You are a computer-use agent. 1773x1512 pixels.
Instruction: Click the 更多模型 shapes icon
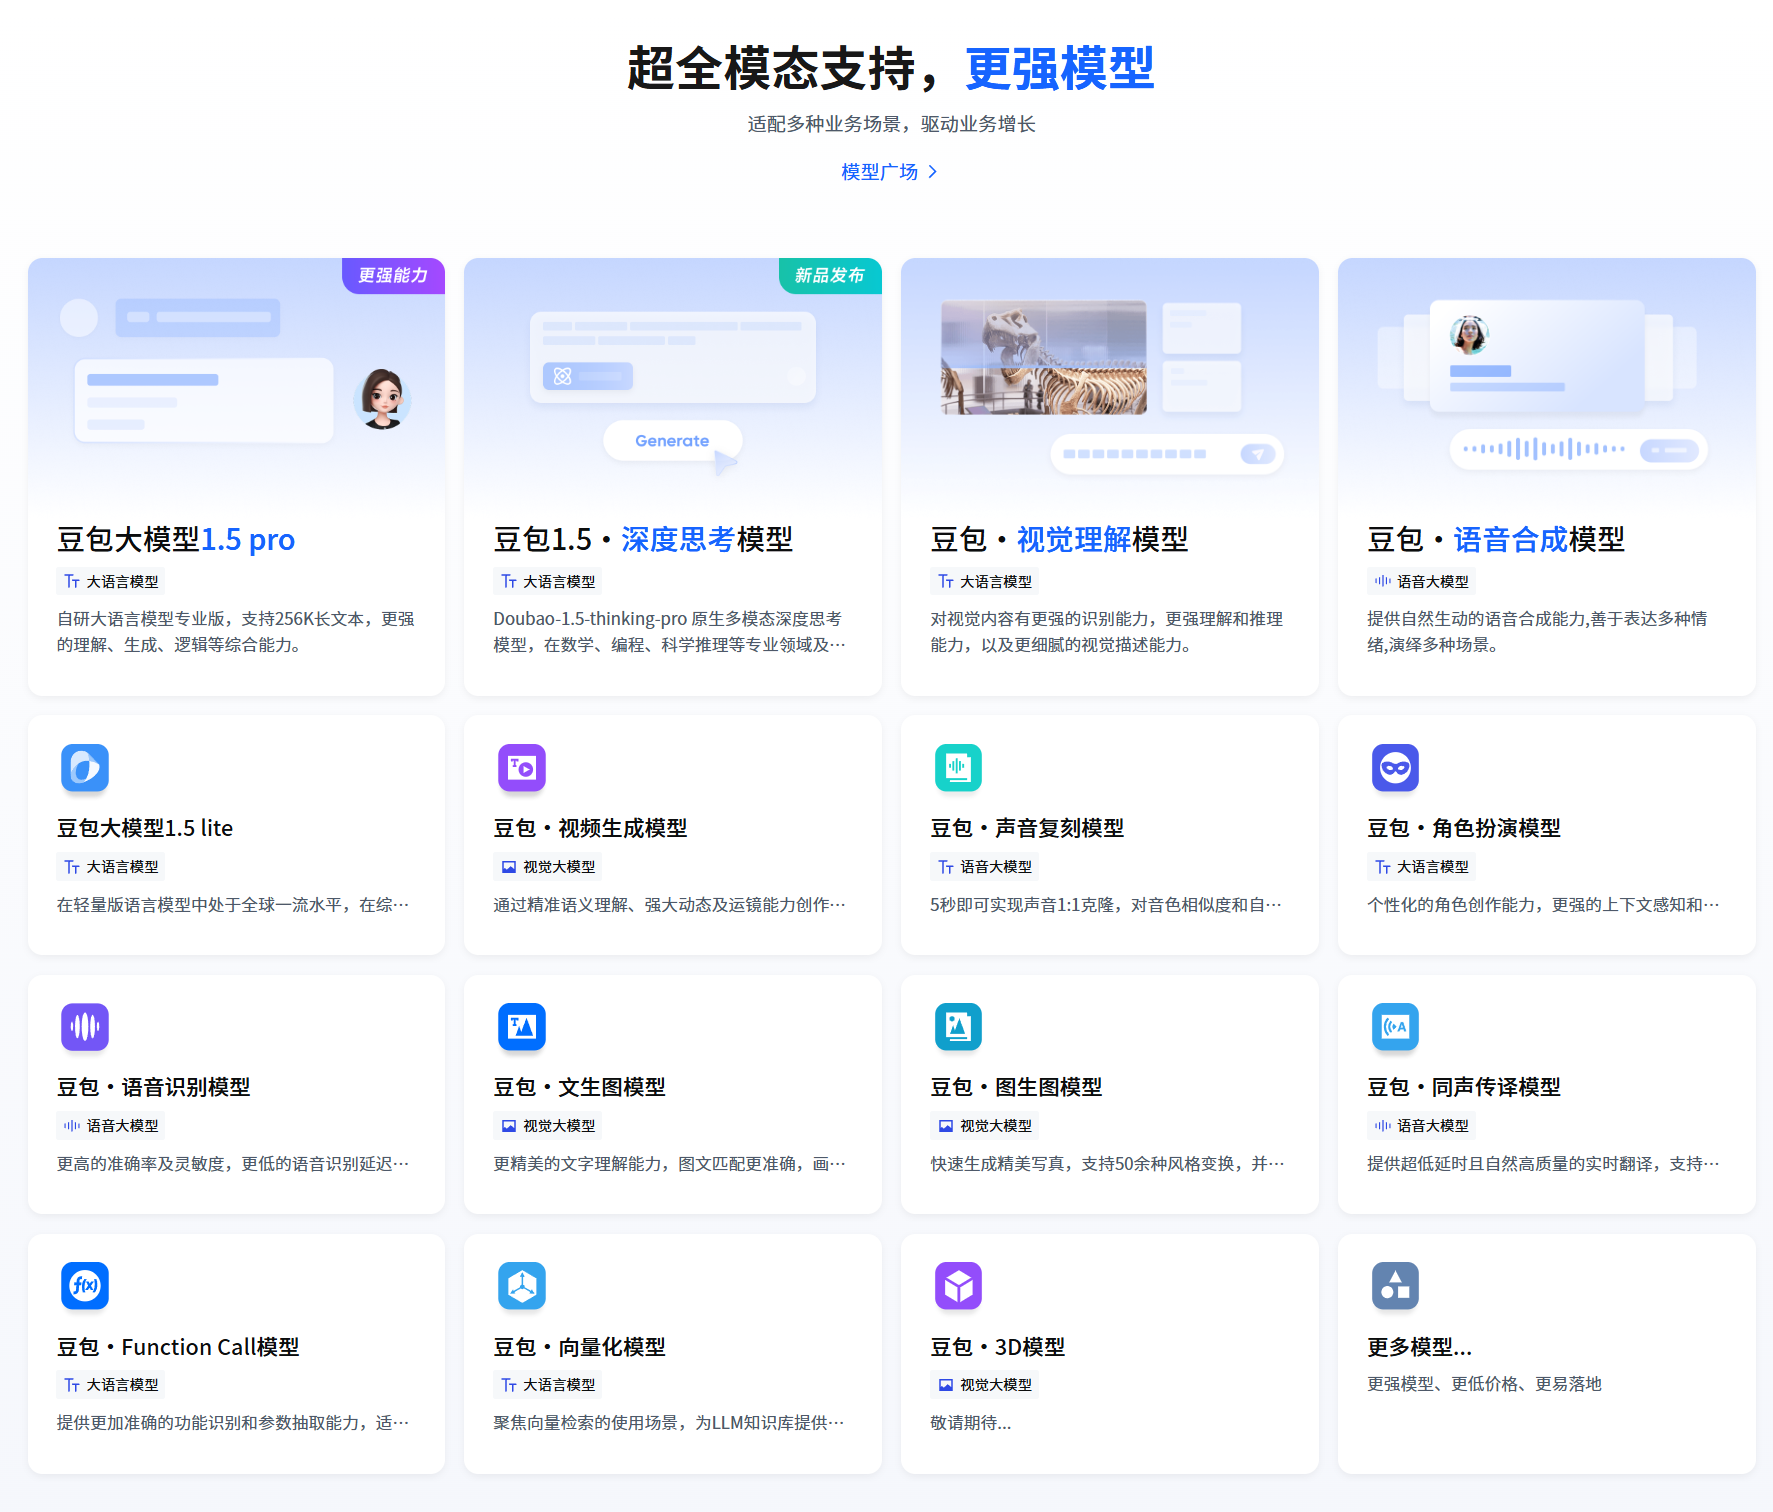click(1395, 1286)
